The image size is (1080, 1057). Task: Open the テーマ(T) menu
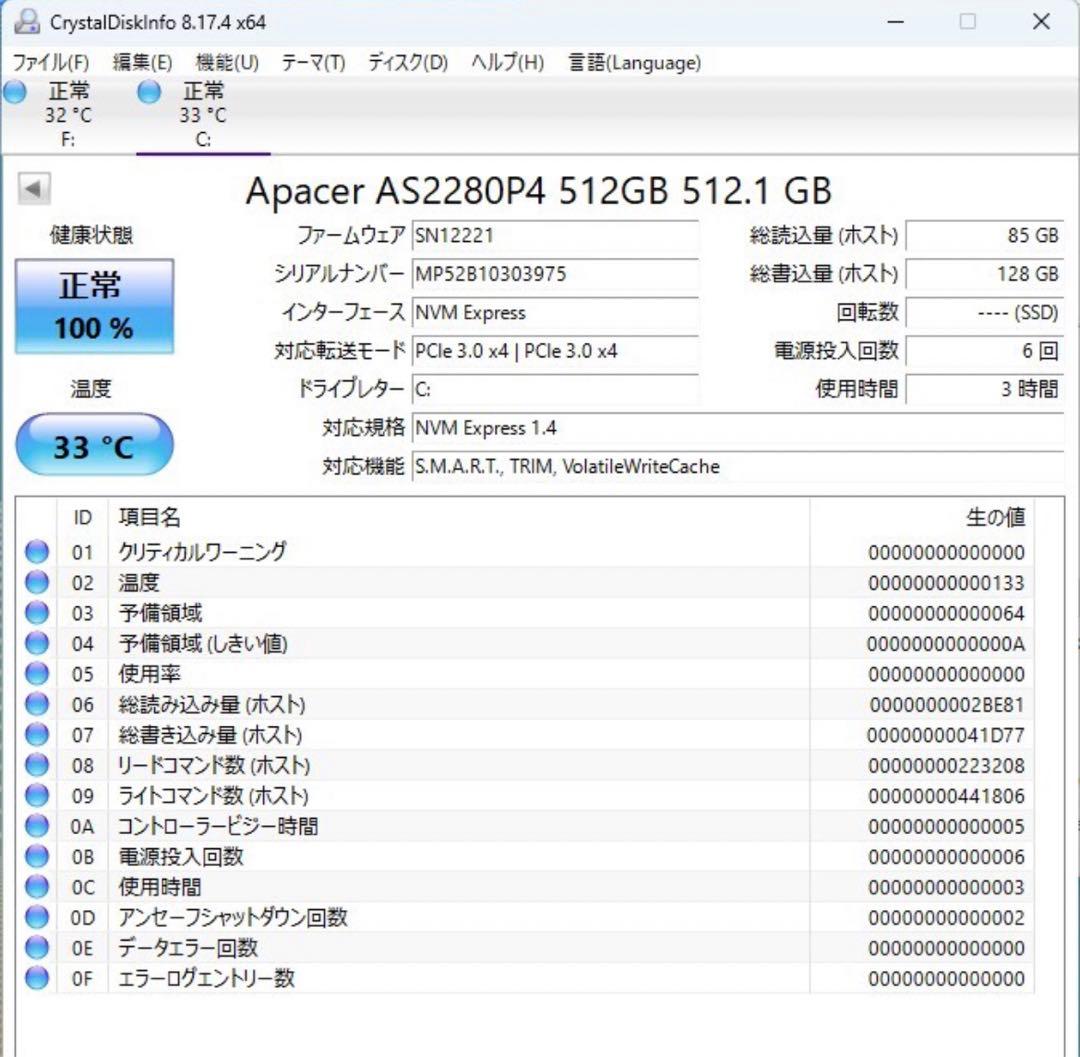click(312, 62)
